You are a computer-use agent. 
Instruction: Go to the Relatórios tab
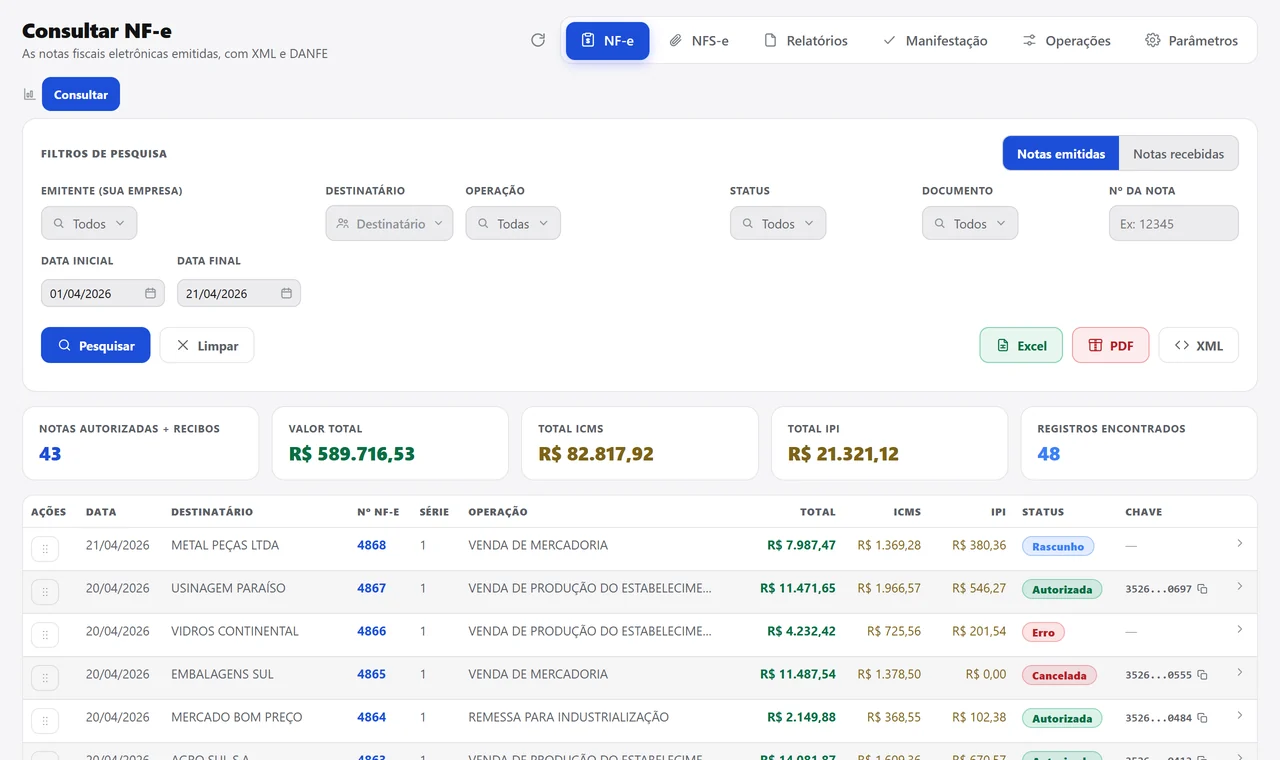coord(805,41)
